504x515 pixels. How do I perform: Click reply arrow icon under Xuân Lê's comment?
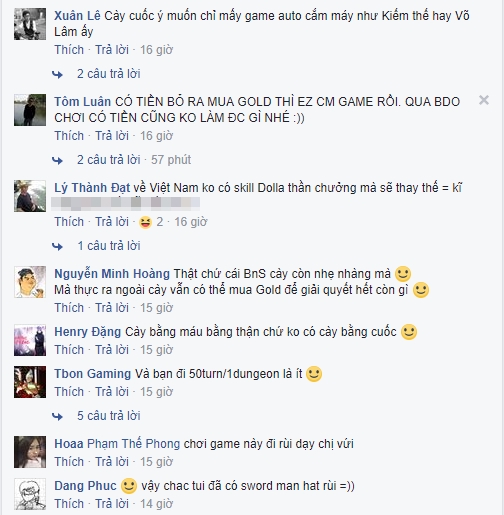pyautogui.click(x=57, y=74)
